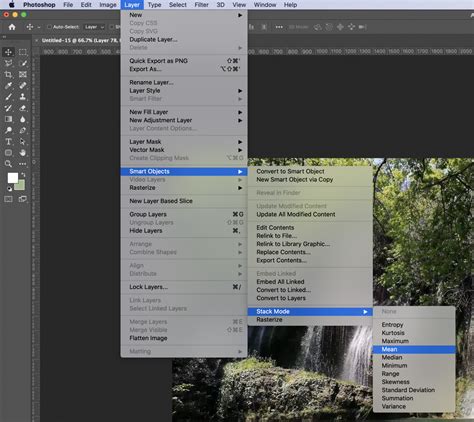
Task: Expand the Layer Style submenu
Action: pyautogui.click(x=240, y=91)
